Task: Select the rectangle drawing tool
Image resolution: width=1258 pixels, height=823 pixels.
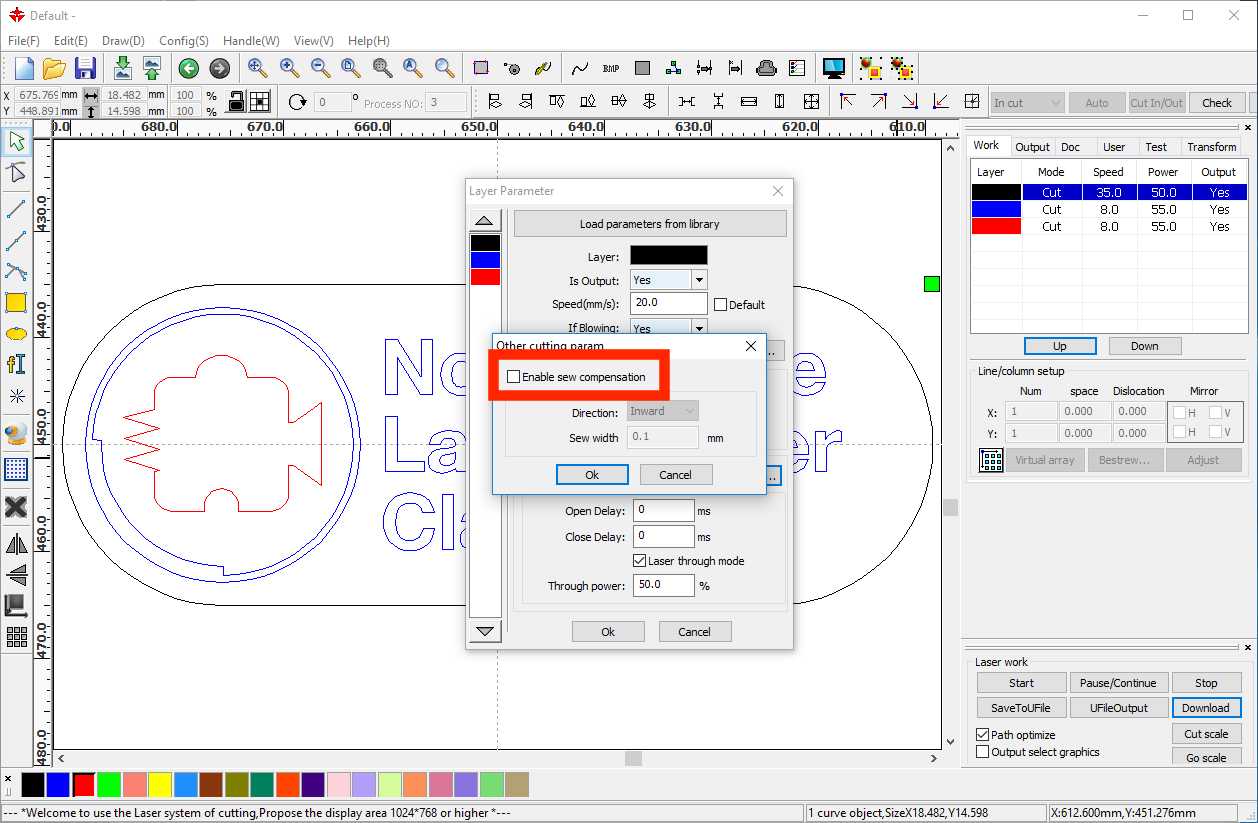Action: 16,302
